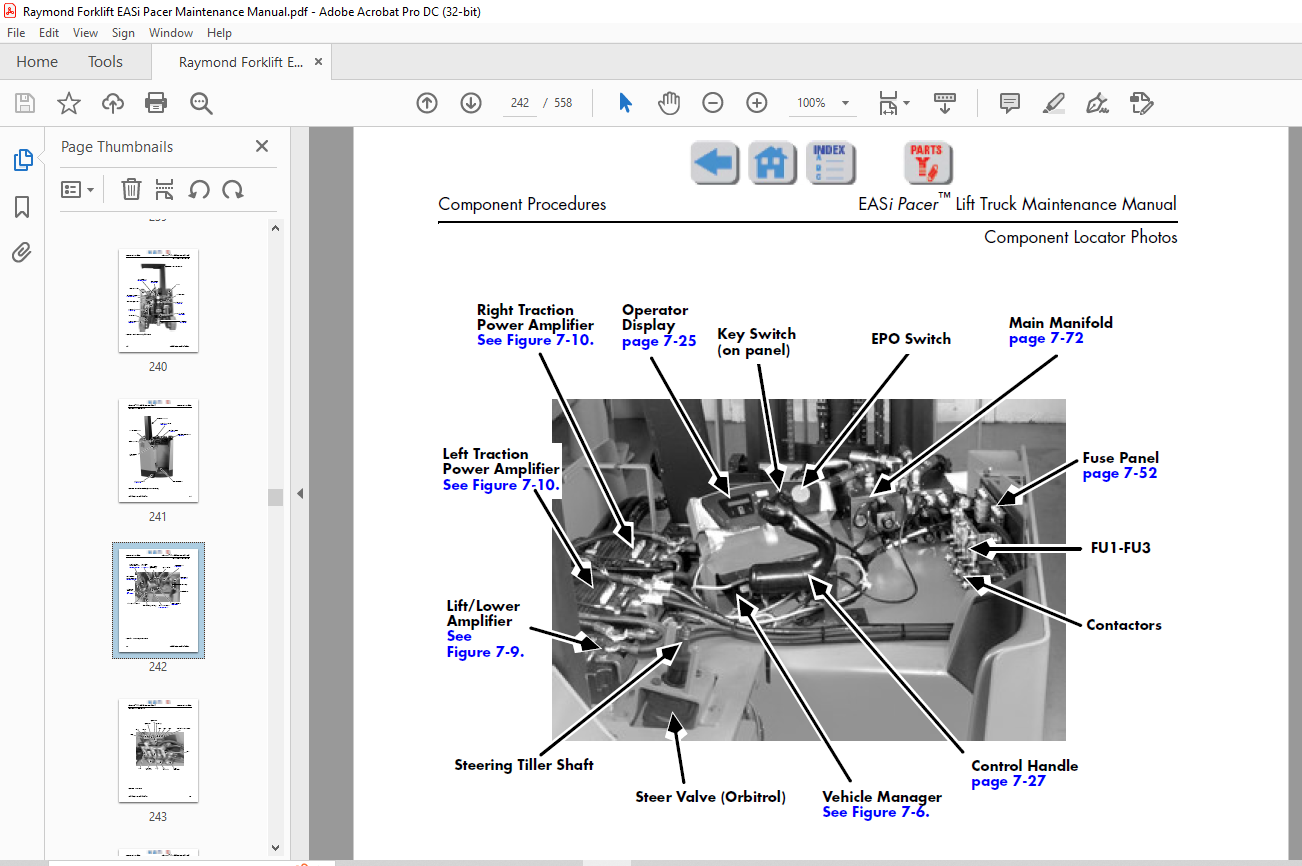The height and width of the screenshot is (866, 1302).
Task: Click the Zoom In plus icon
Action: pos(757,103)
